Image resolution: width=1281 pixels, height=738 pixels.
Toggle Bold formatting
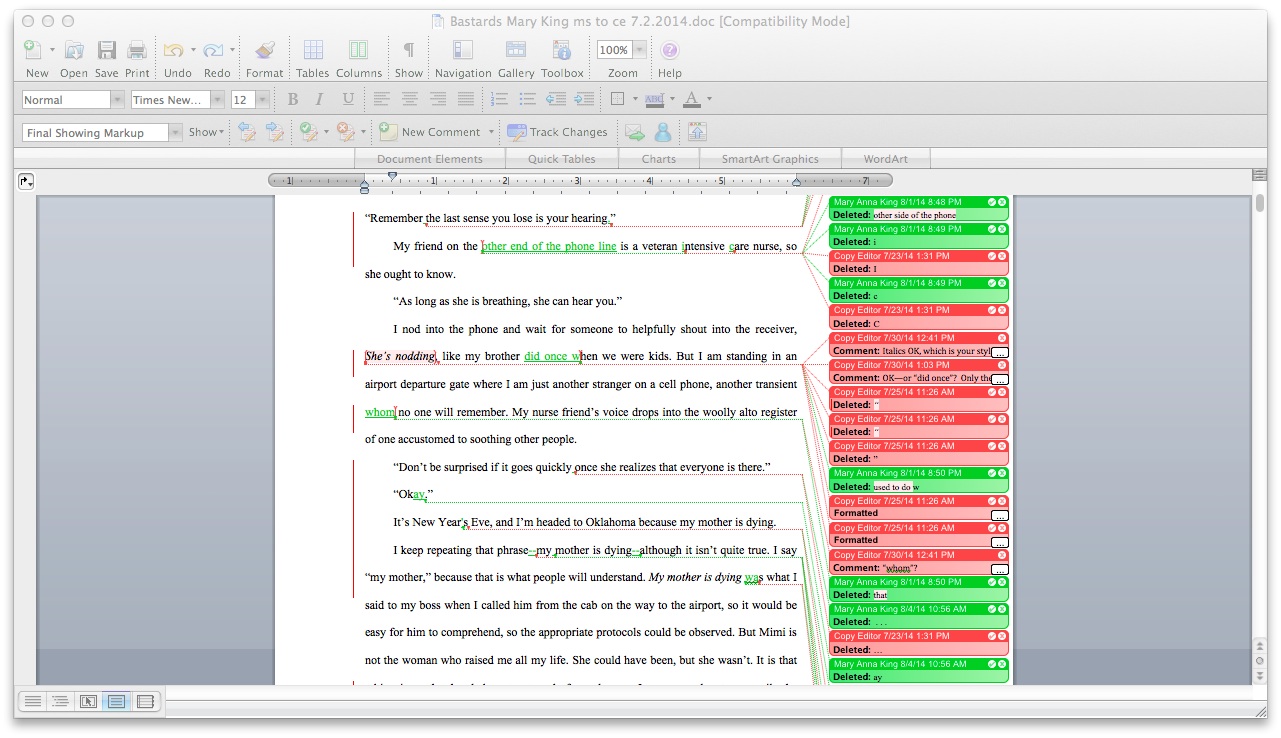[x=293, y=99]
